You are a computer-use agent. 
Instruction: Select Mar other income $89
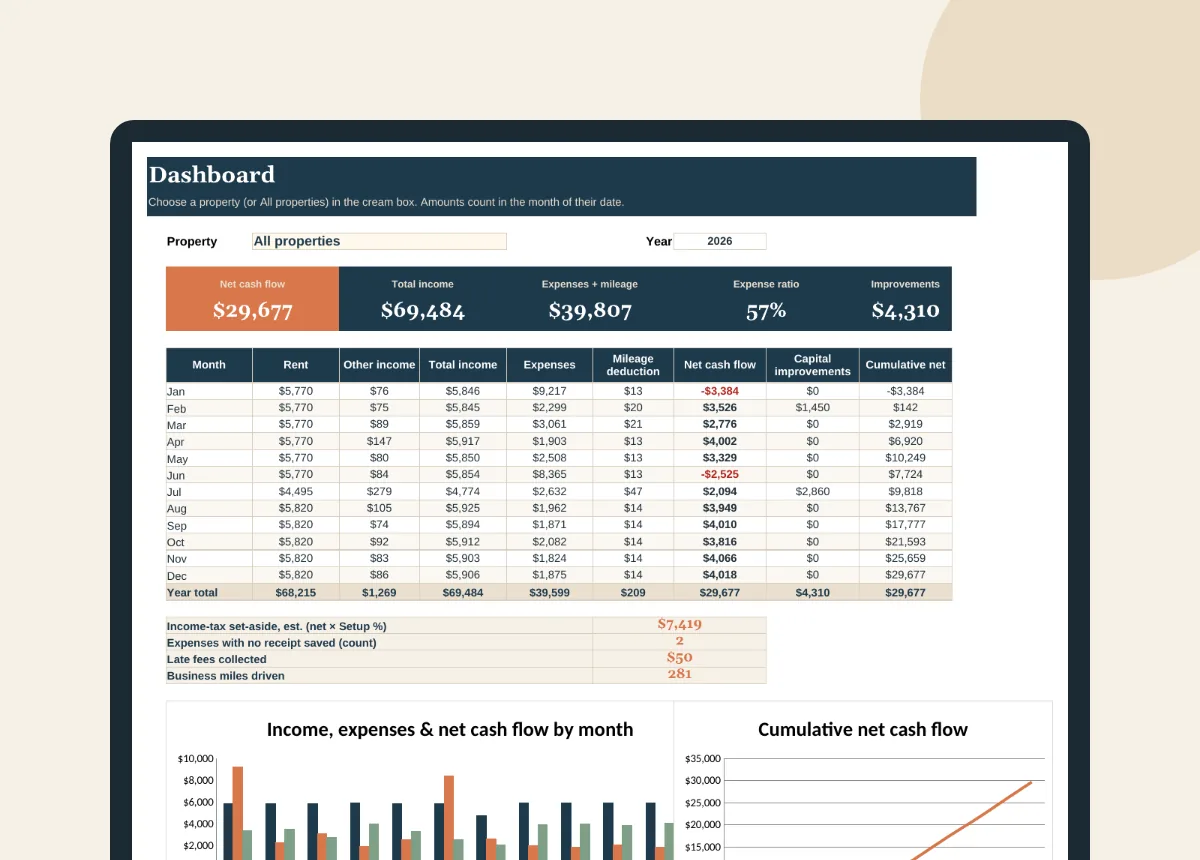(x=379, y=424)
